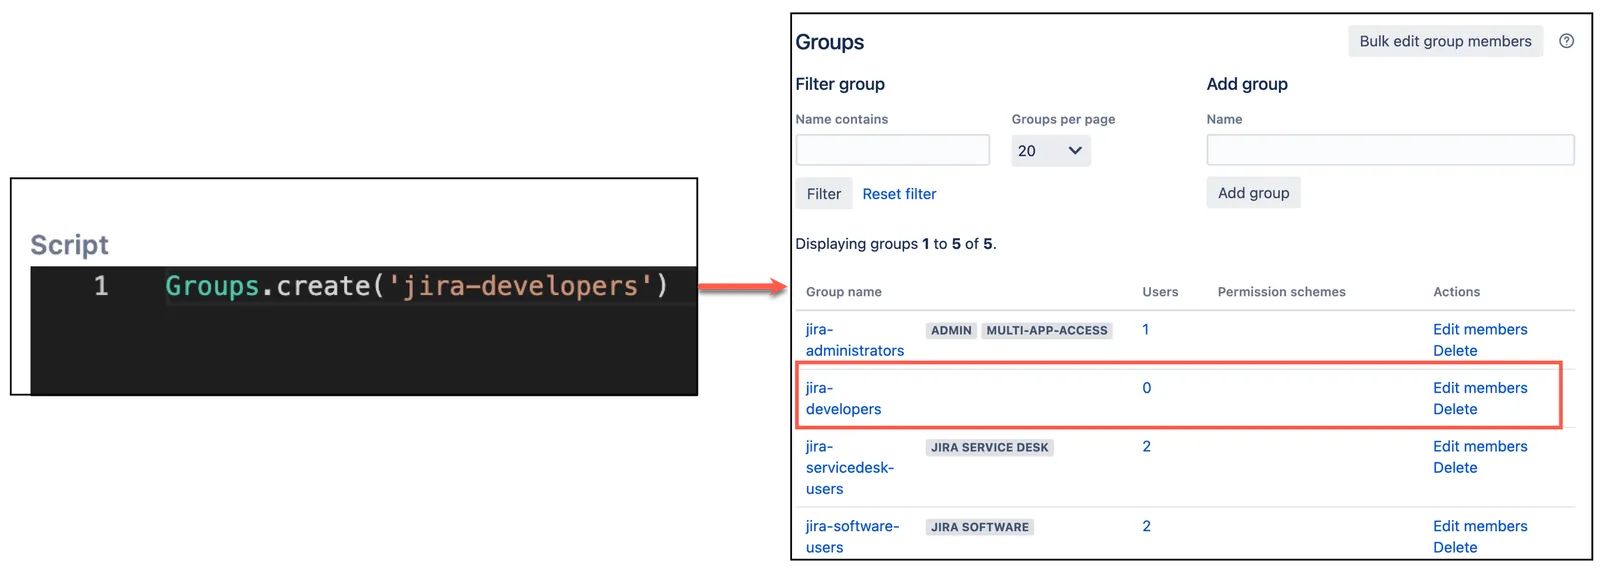Viewport: 1600px width, 573px height.
Task: Click the Groups page heading
Action: (829, 42)
